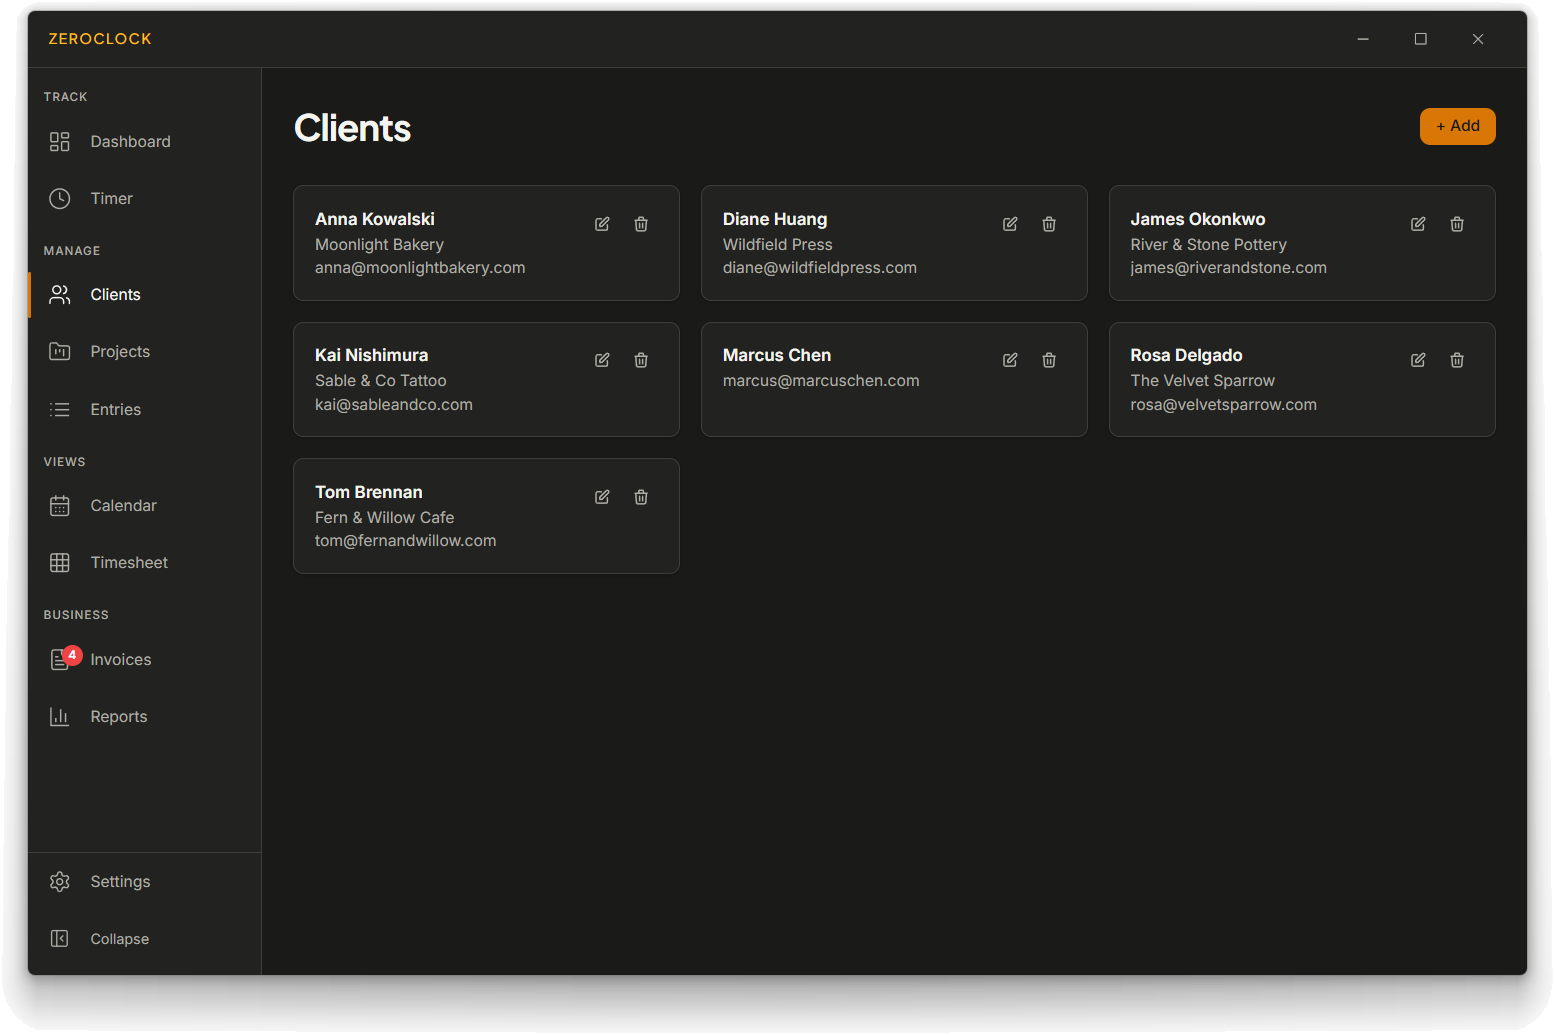1555x1035 pixels.
Task: Edit Anna Kowalski client card
Action: click(602, 224)
